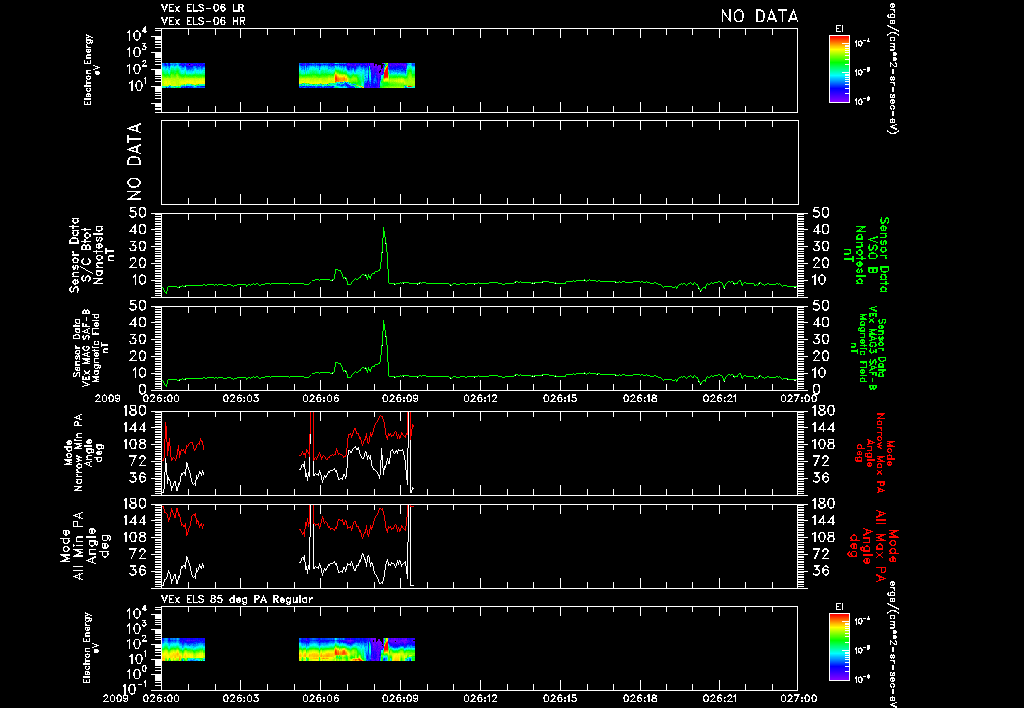
Task: Click the vertical "NO DATA" label of the empty panel
Action: point(134,162)
